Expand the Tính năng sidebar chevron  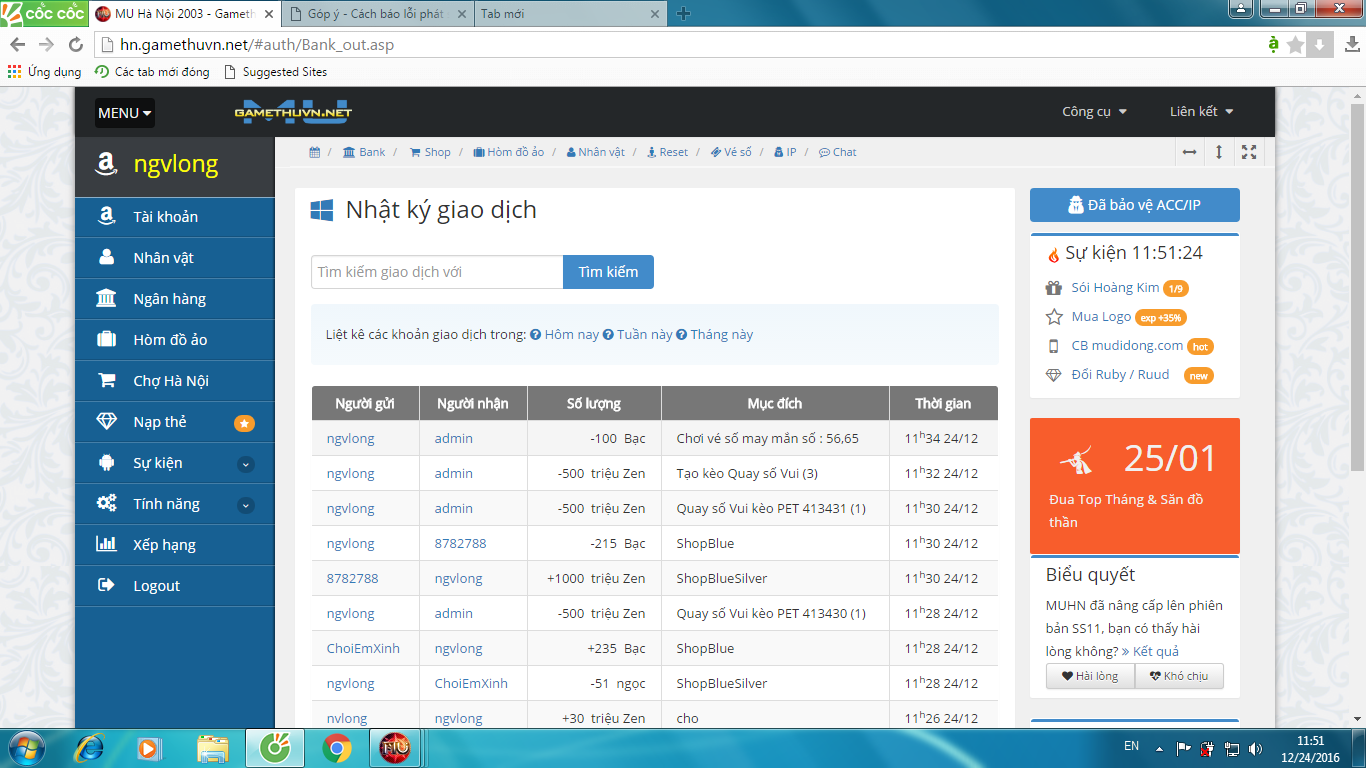(x=246, y=505)
